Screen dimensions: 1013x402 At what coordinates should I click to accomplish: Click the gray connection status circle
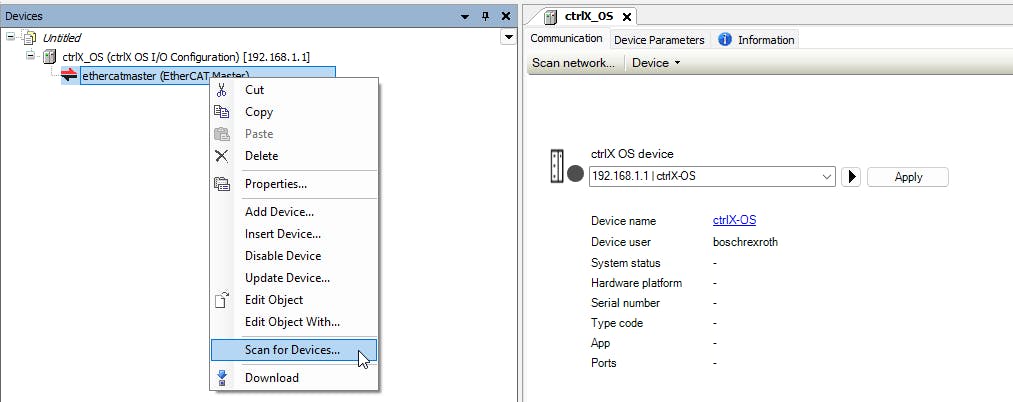point(575,174)
